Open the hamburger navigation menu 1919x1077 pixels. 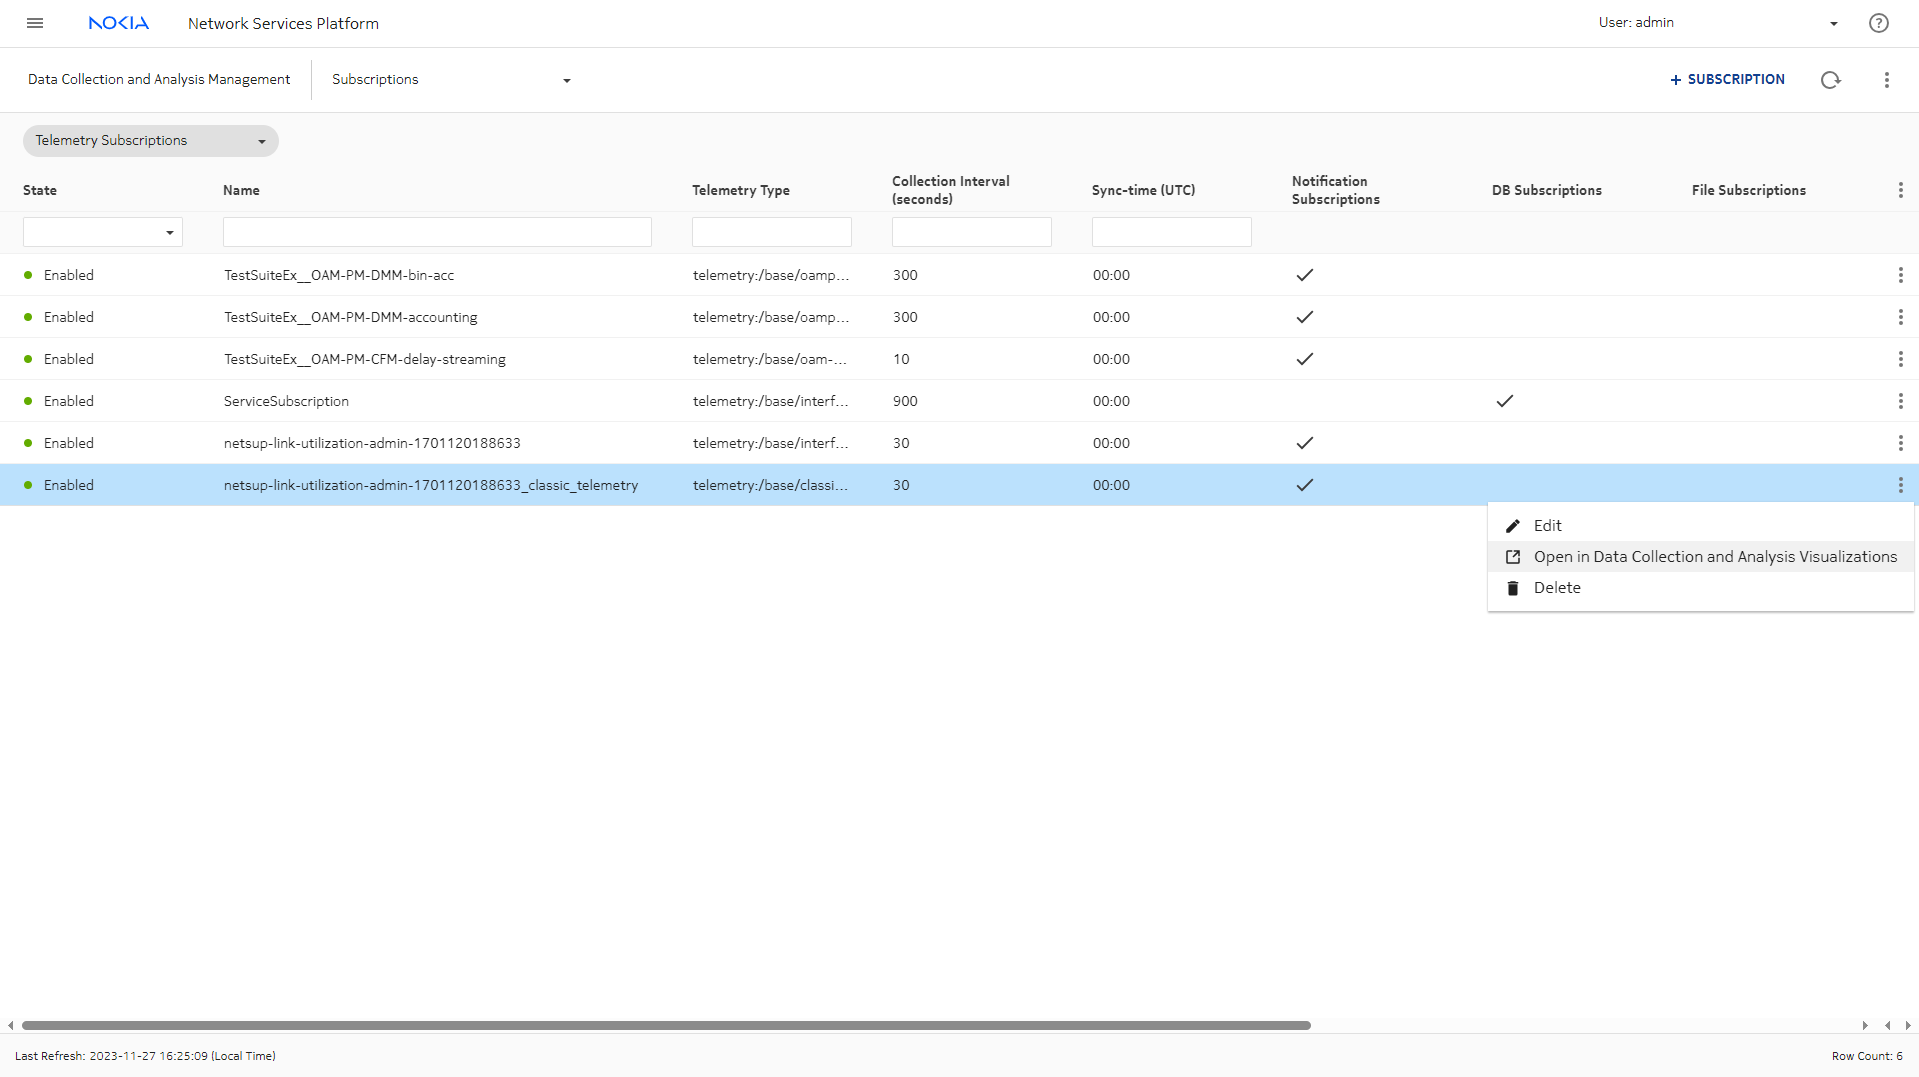35,23
